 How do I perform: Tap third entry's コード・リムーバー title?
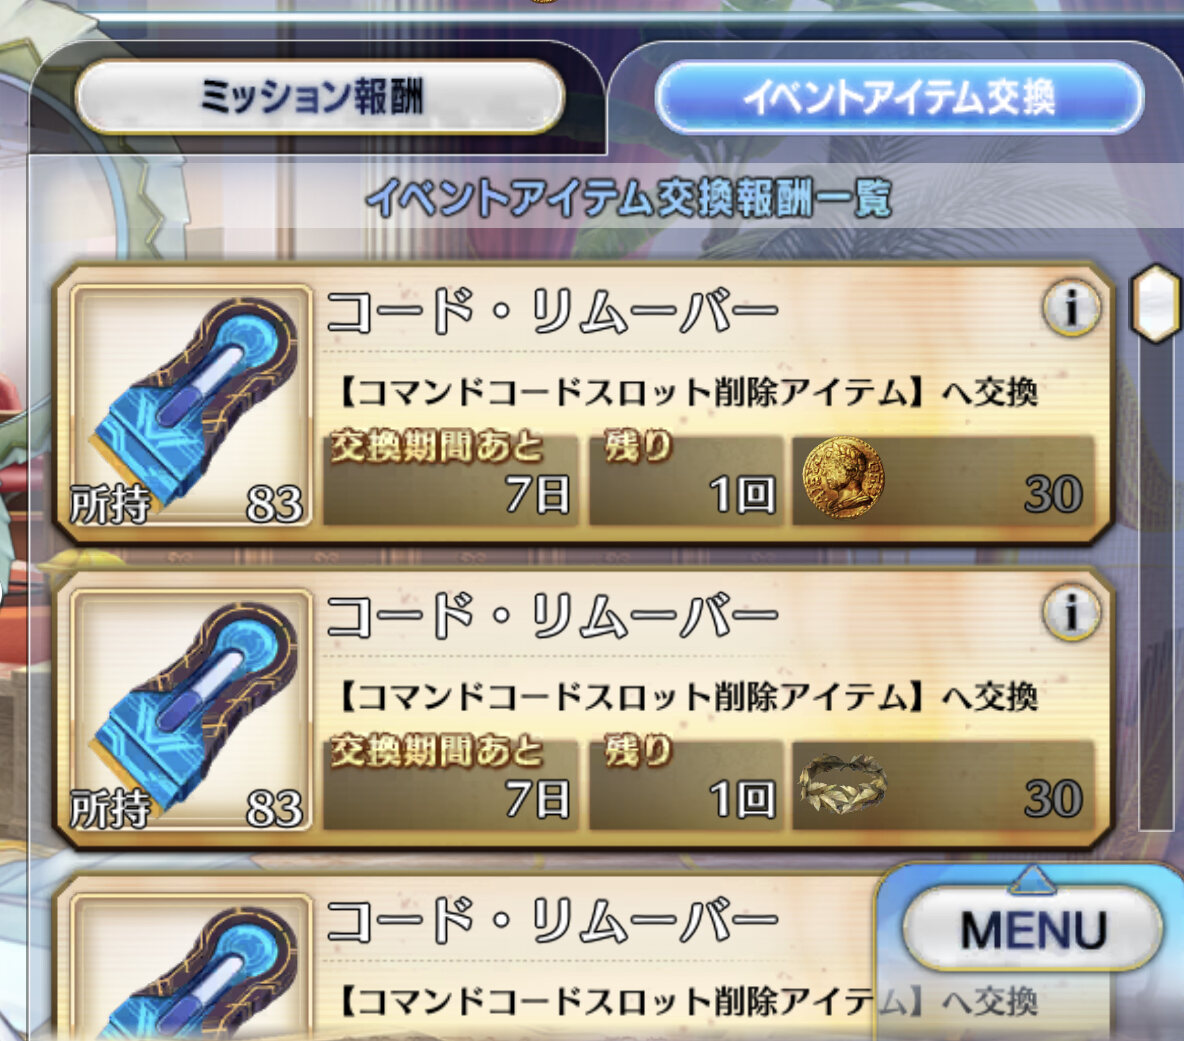[552, 920]
